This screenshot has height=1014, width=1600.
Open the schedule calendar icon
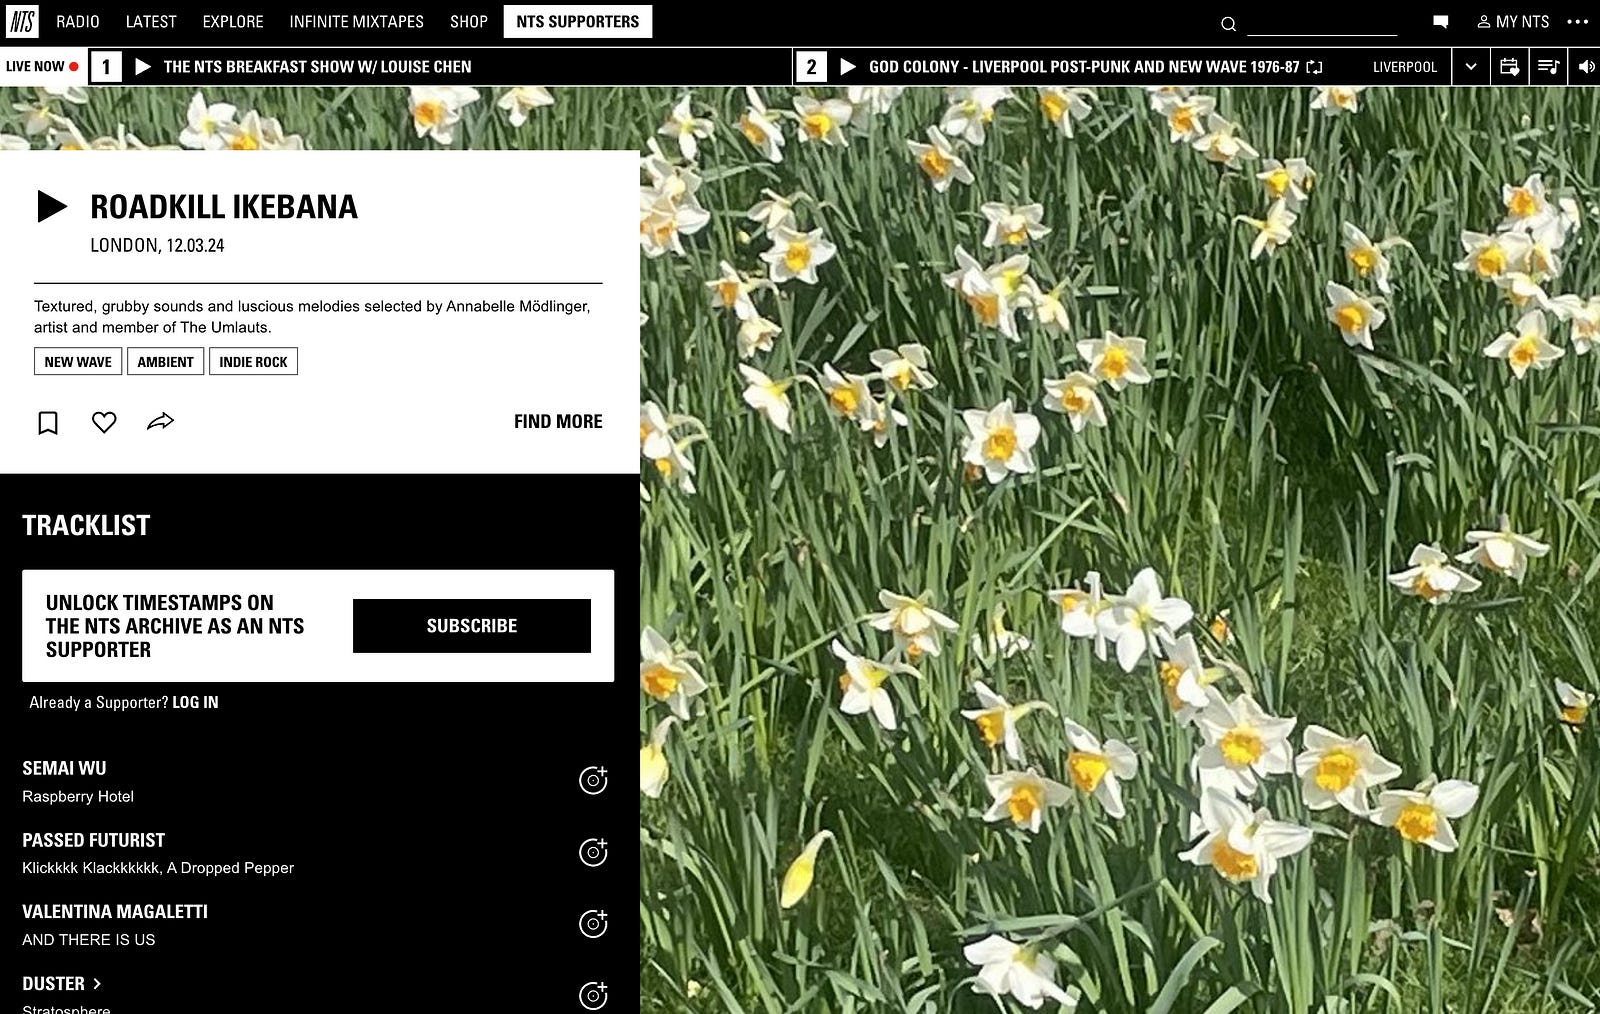pyautogui.click(x=1510, y=67)
